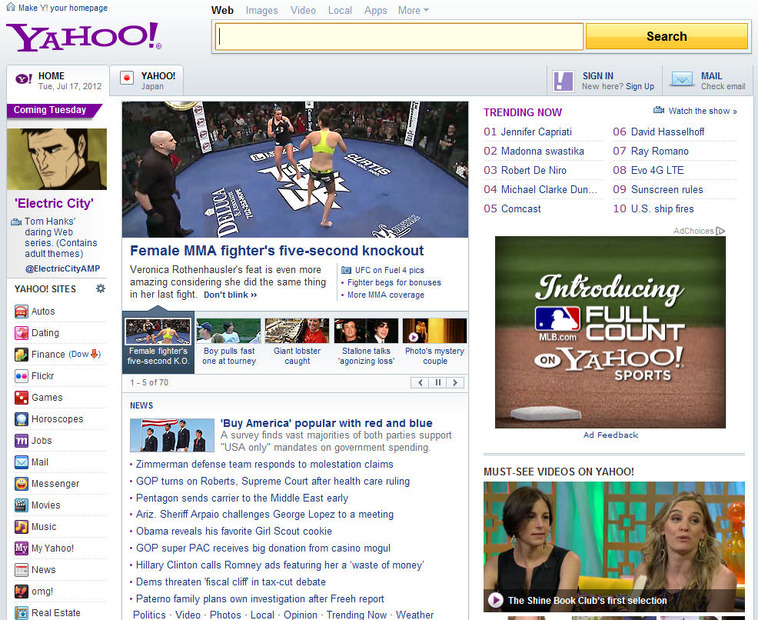Screen dimensions: 758x620
Task: Open the Fighter begs for bonuses link
Action: [394, 283]
